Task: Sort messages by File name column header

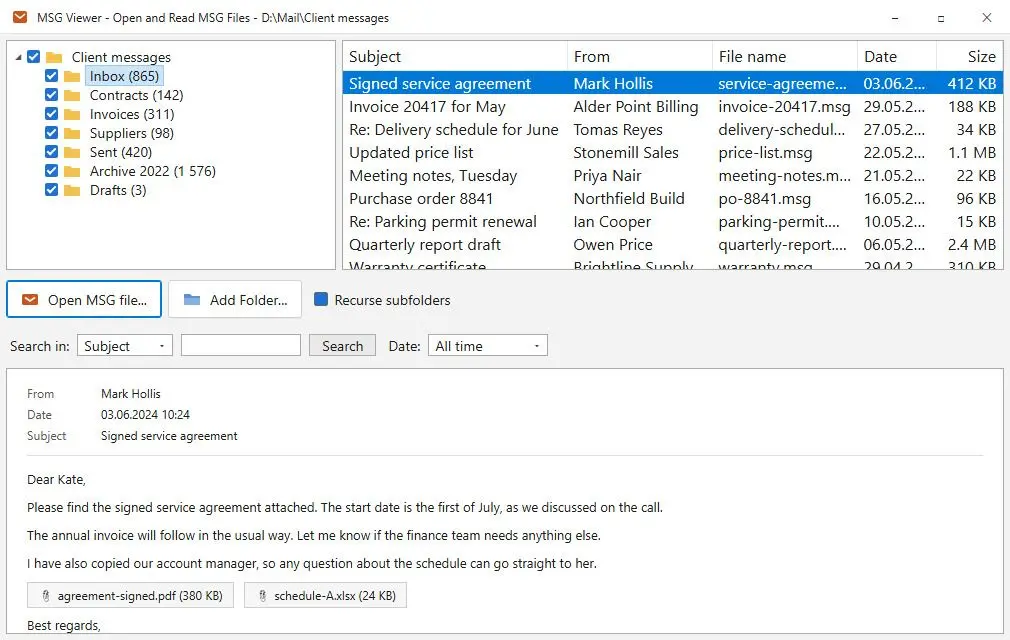Action: click(785, 57)
